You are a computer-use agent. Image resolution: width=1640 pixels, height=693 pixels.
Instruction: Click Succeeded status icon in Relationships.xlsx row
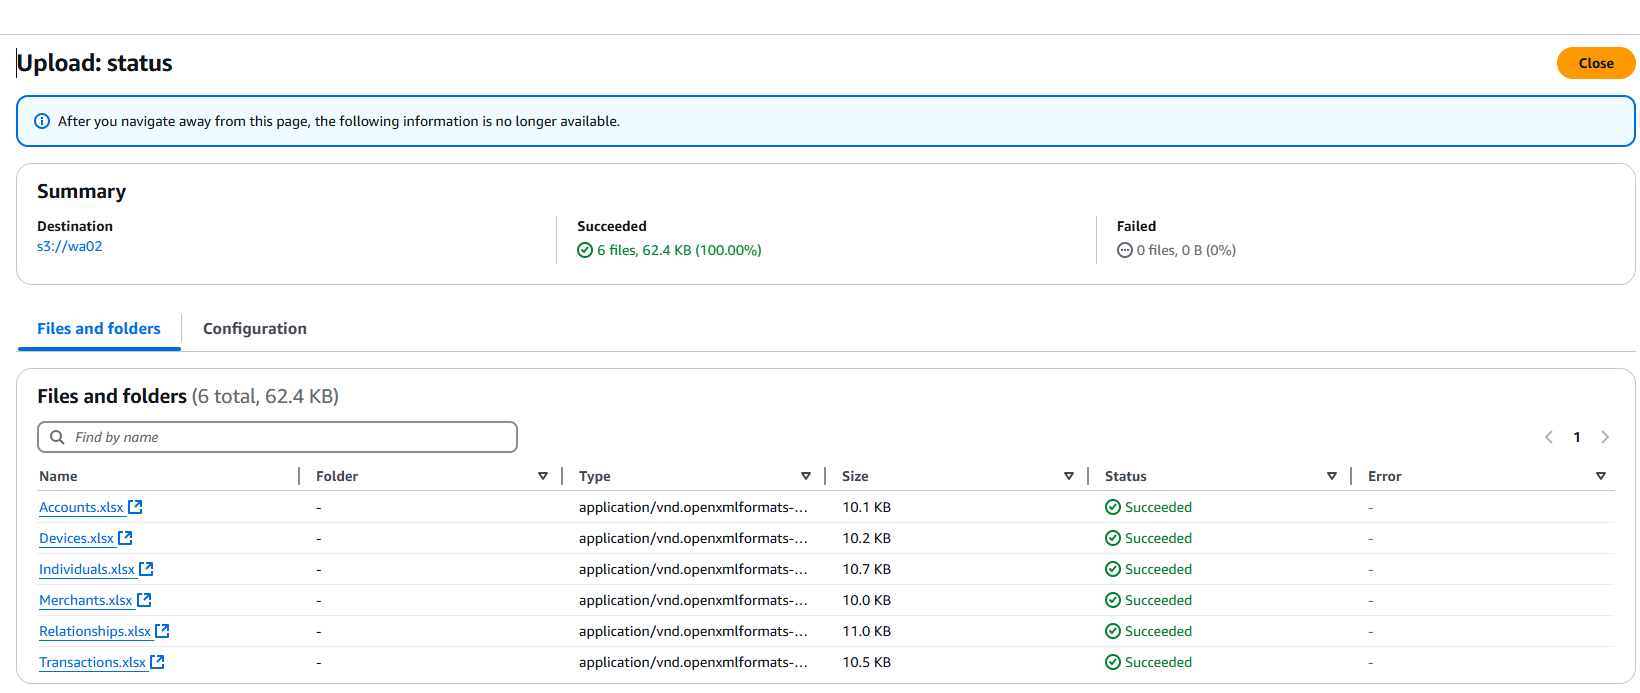click(x=1113, y=631)
